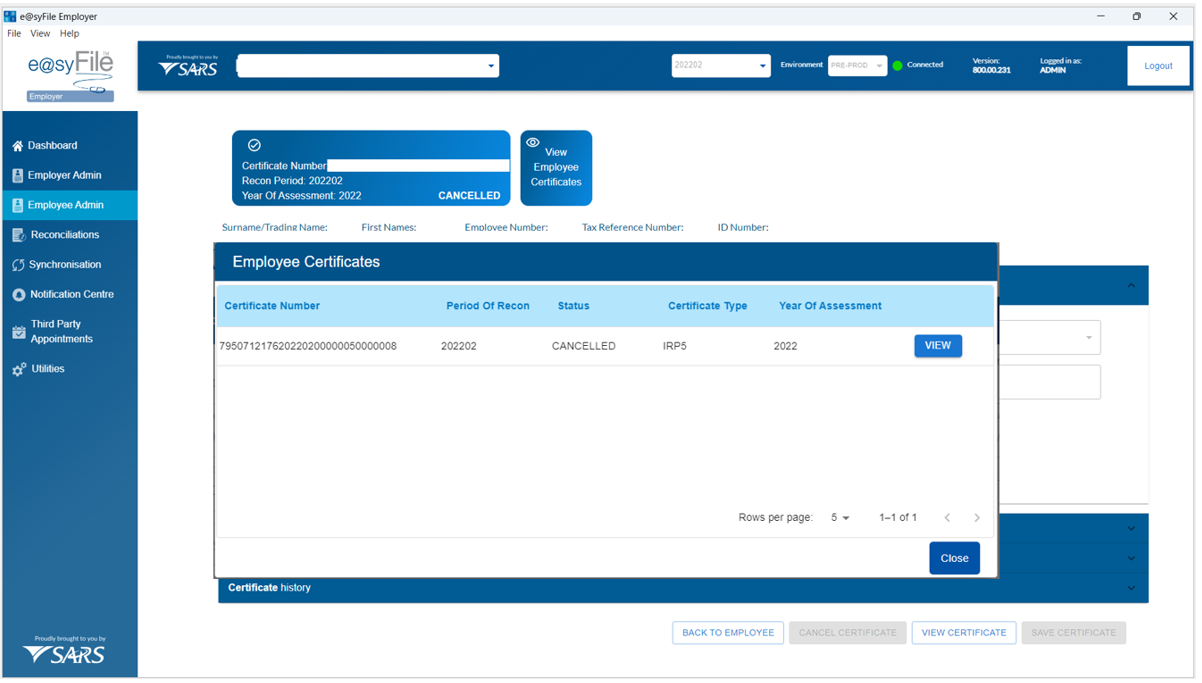Click the Synchronisation arrows icon
The width and height of the screenshot is (1202, 683).
click(17, 265)
